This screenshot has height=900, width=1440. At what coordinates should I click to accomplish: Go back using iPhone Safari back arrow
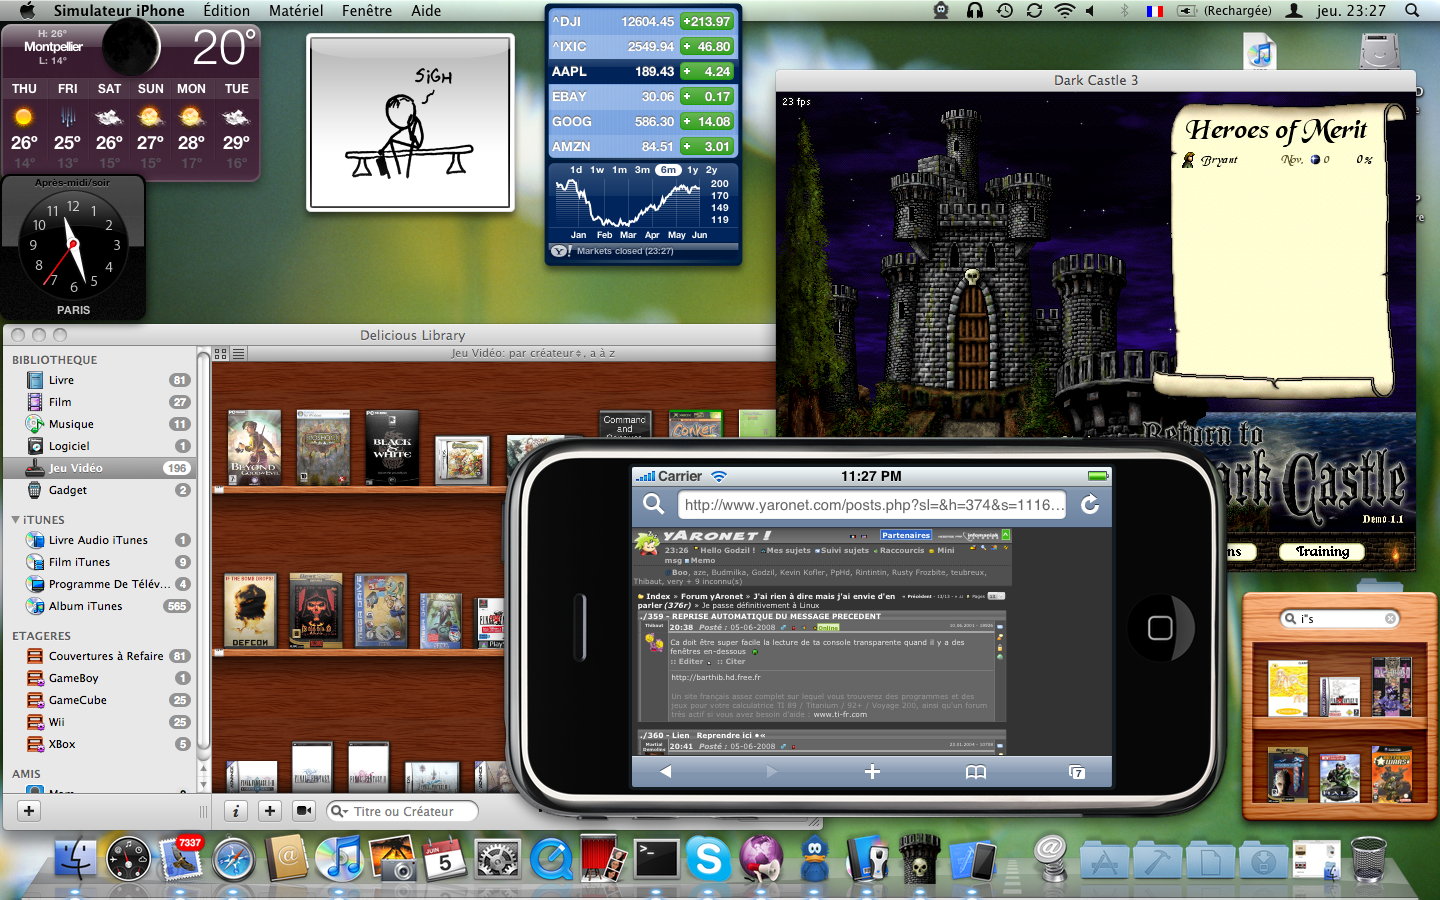pyautogui.click(x=666, y=772)
